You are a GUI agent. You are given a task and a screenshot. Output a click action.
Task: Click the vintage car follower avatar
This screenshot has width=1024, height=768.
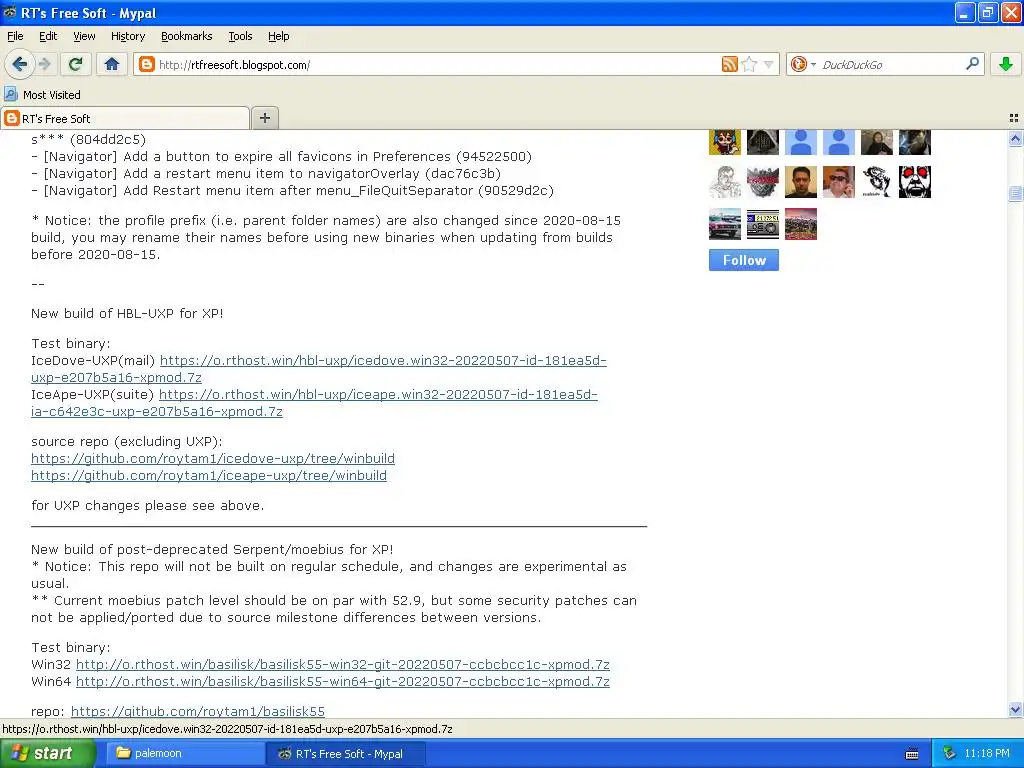click(725, 224)
